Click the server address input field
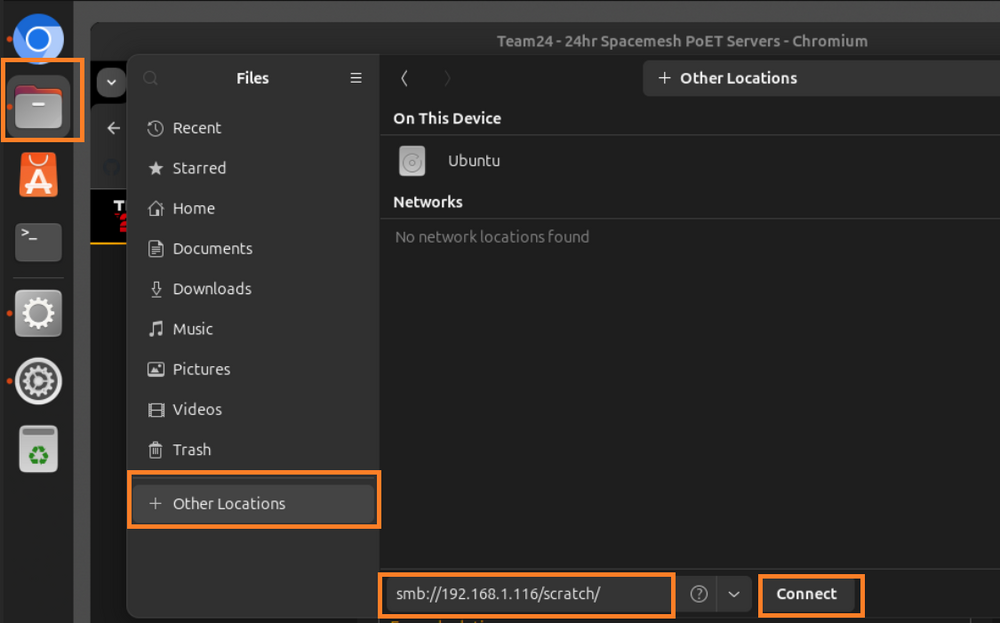The width and height of the screenshot is (1000, 623). coord(527,594)
